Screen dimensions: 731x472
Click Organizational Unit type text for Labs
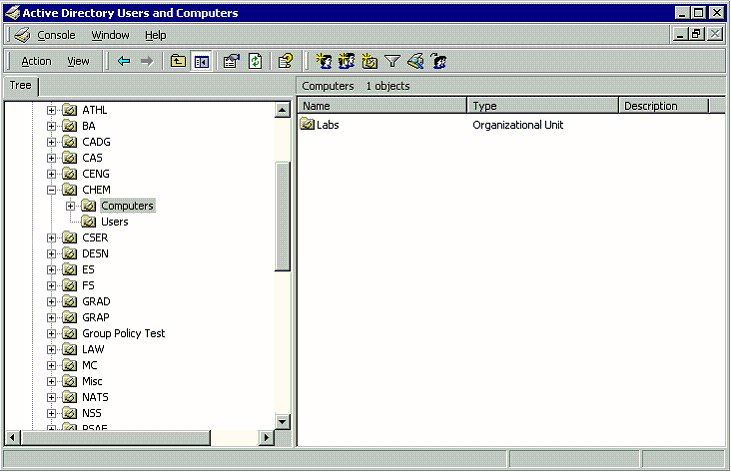pyautogui.click(x=517, y=125)
